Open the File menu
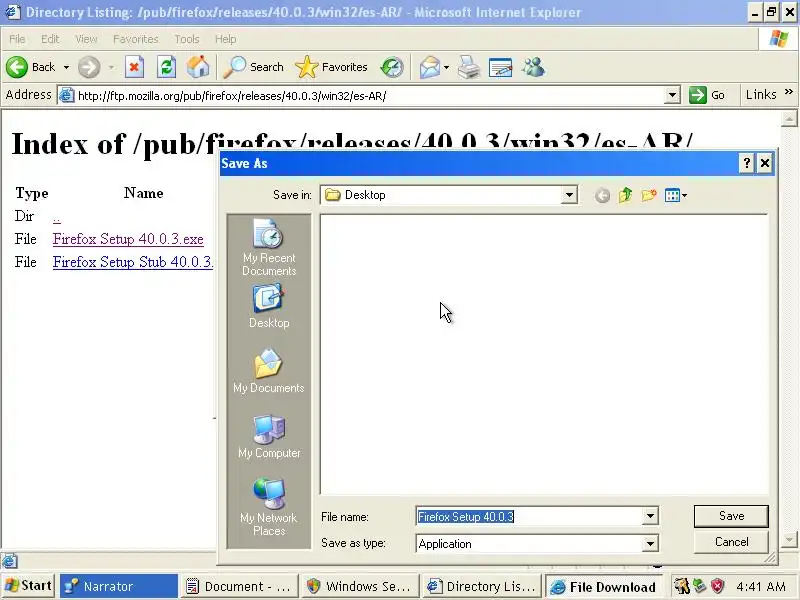Image resolution: width=800 pixels, height=600 pixels. (17, 39)
